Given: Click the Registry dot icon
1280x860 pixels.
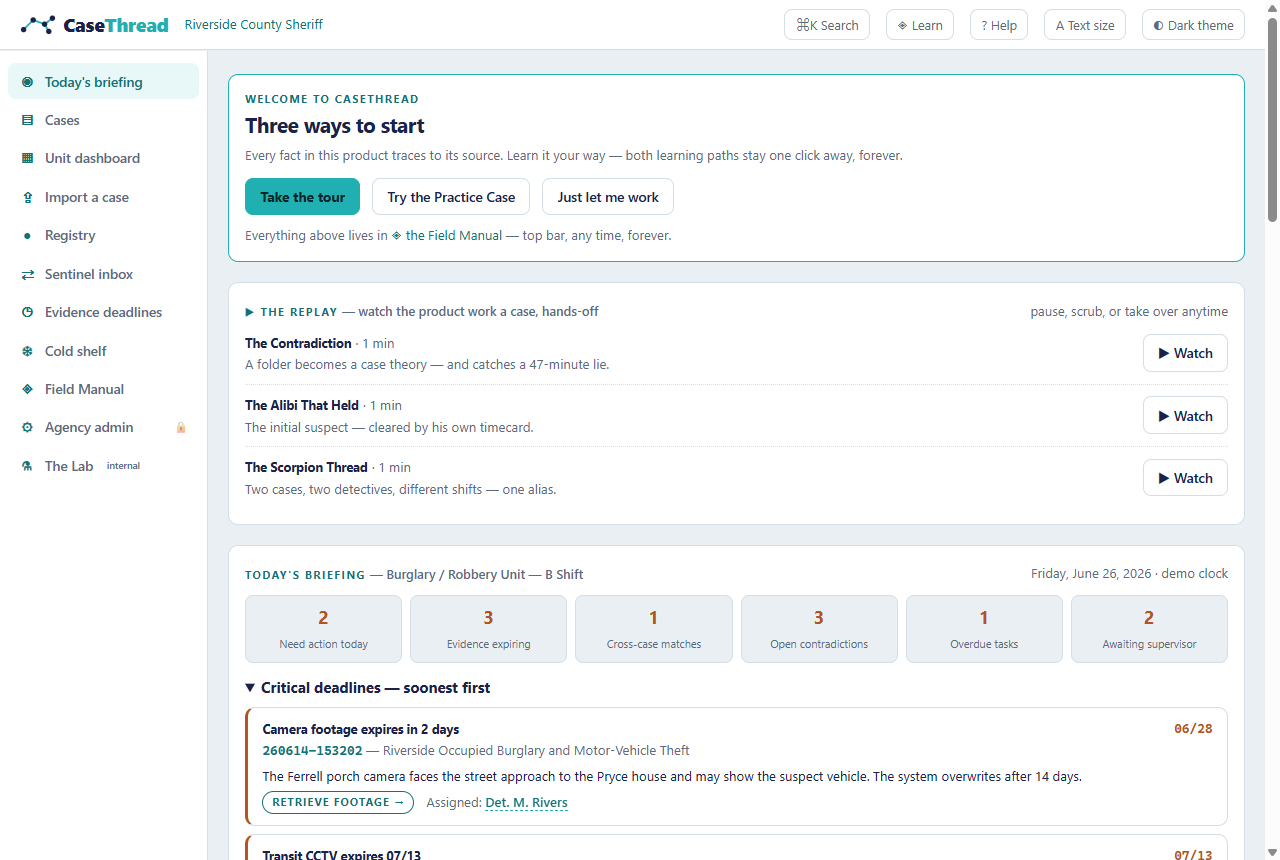Looking at the screenshot, I should click(27, 236).
